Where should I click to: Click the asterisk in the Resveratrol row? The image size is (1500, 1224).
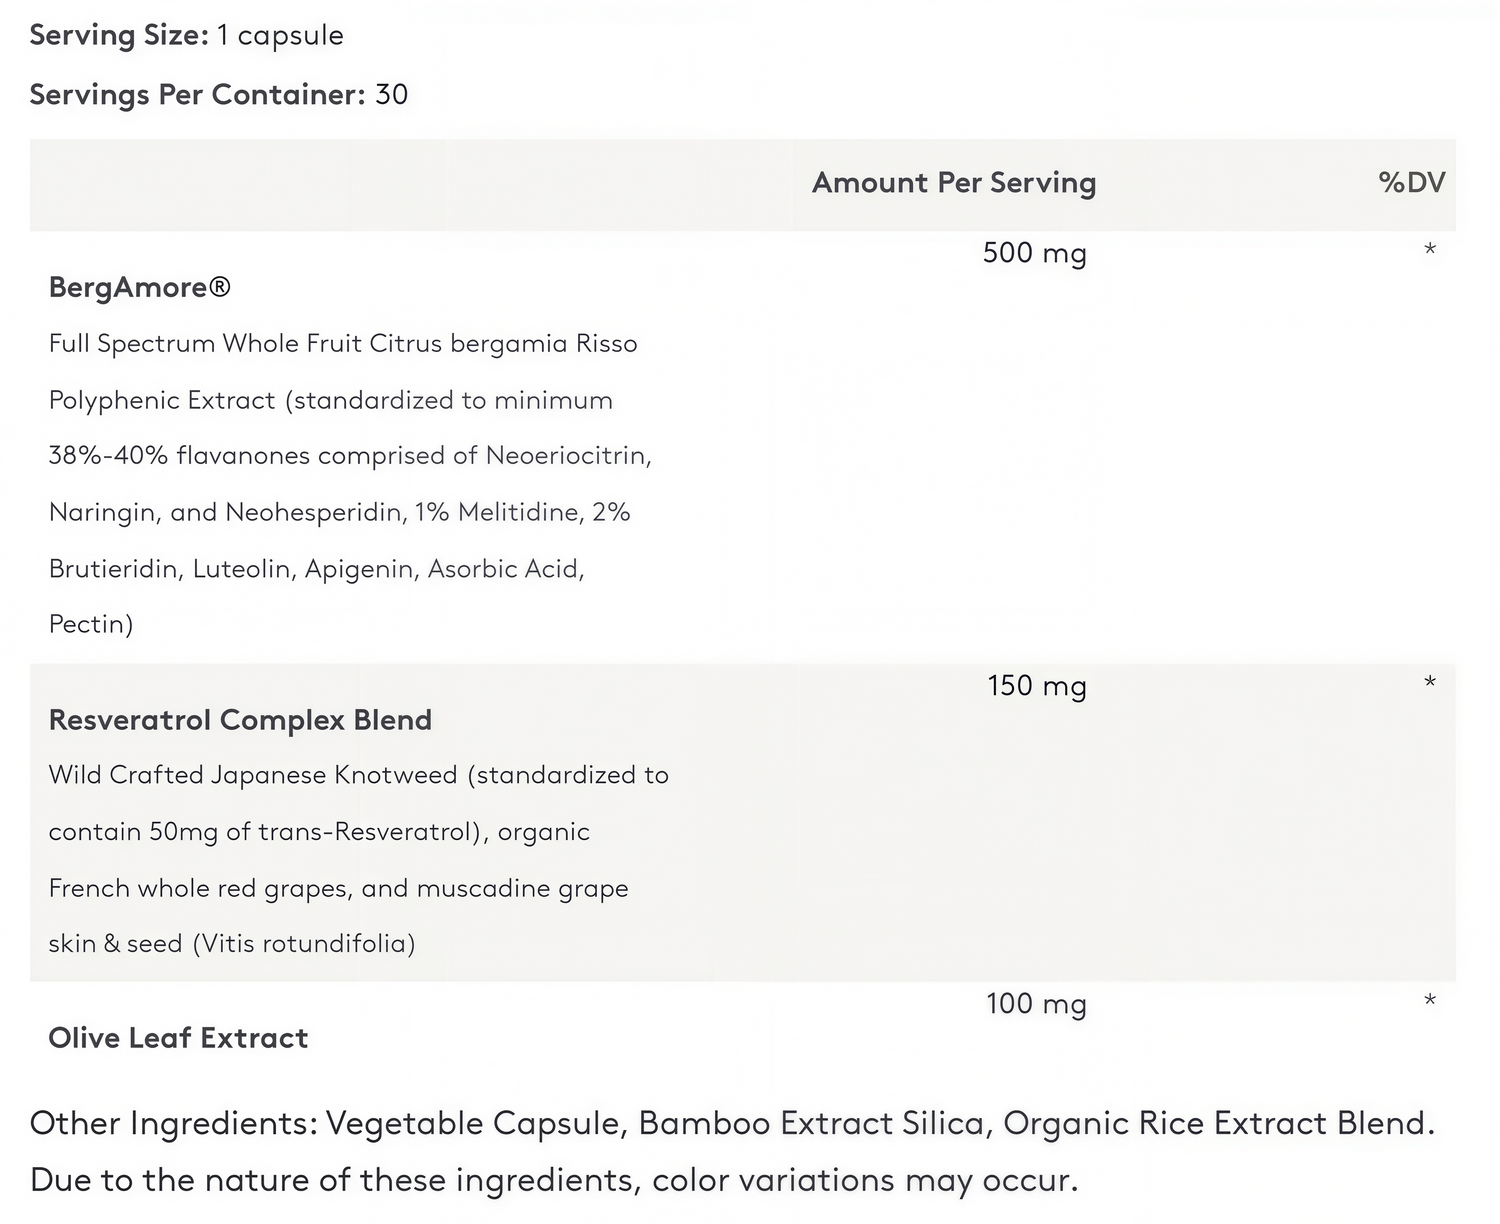pos(1430,682)
